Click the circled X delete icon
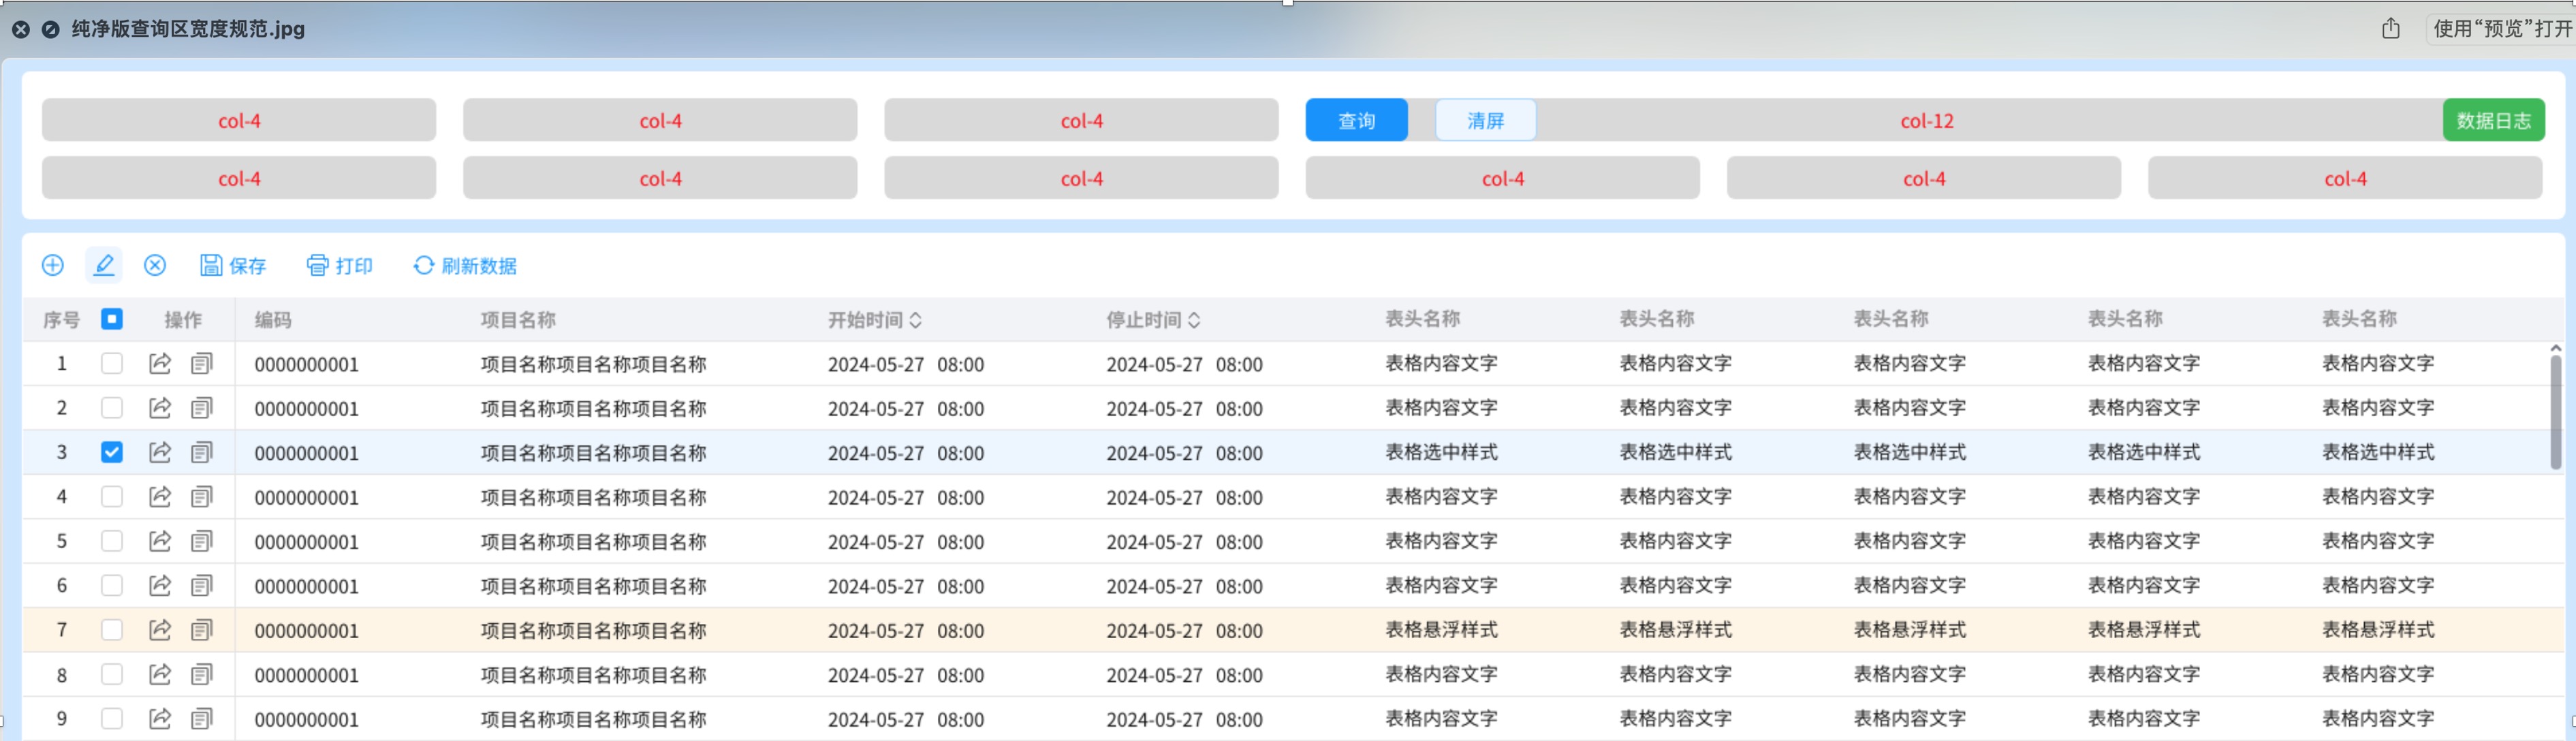The image size is (2576, 741). pyautogui.click(x=155, y=265)
